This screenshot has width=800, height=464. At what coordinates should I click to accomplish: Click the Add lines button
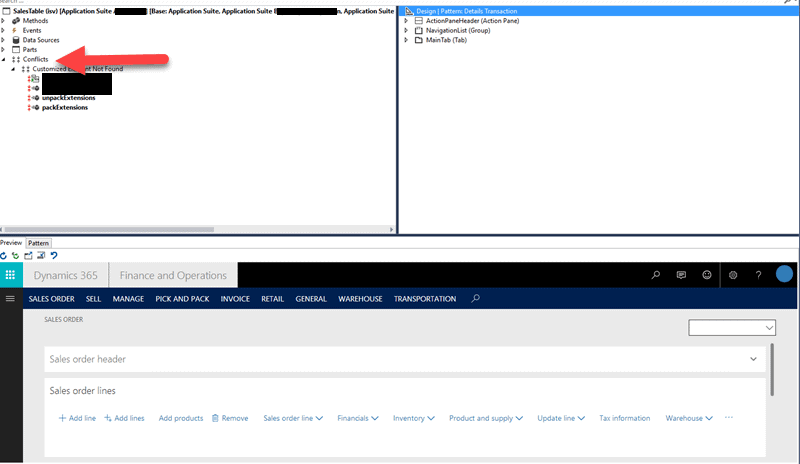[124, 418]
